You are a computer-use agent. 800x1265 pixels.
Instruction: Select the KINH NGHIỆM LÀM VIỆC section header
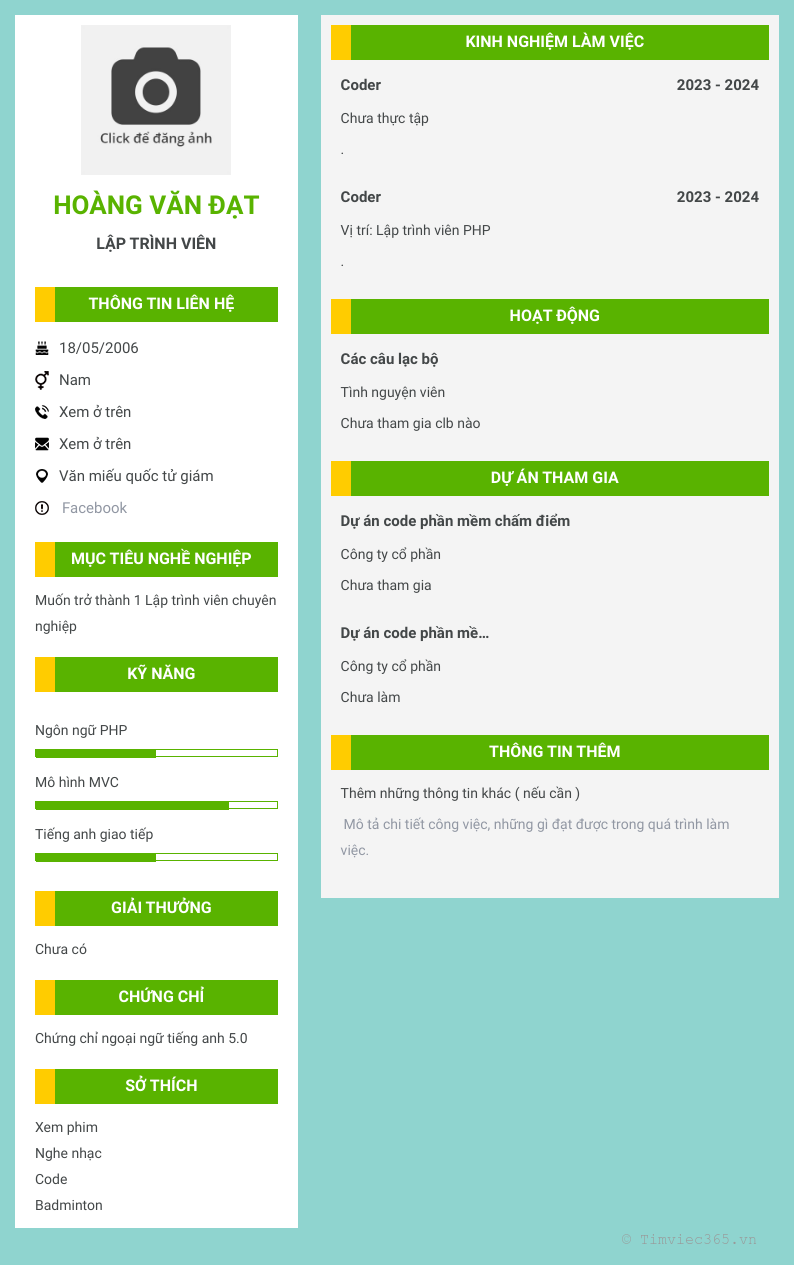[x=550, y=42]
